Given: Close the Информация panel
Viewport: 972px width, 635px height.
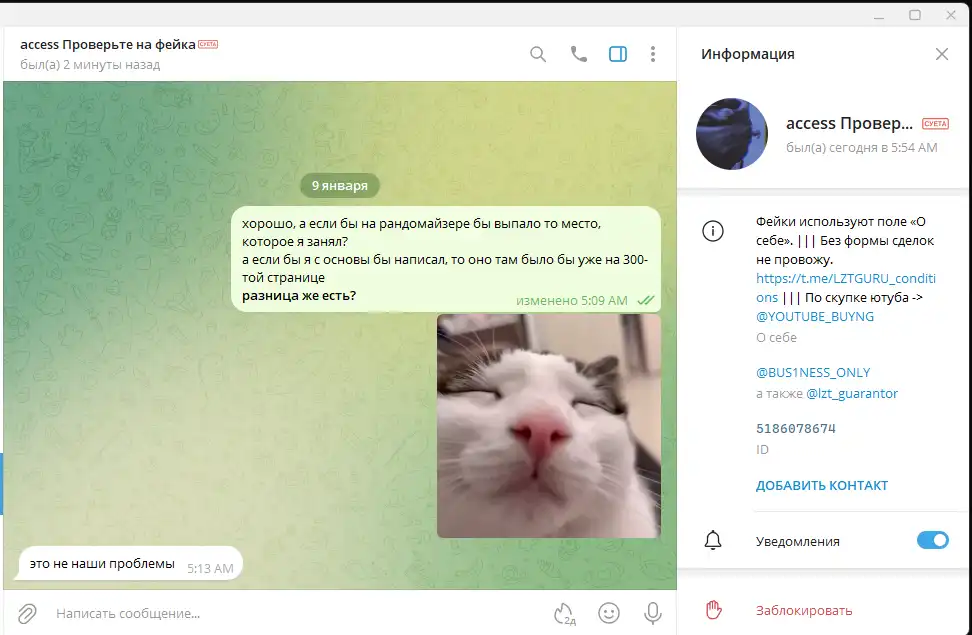Looking at the screenshot, I should [x=941, y=54].
